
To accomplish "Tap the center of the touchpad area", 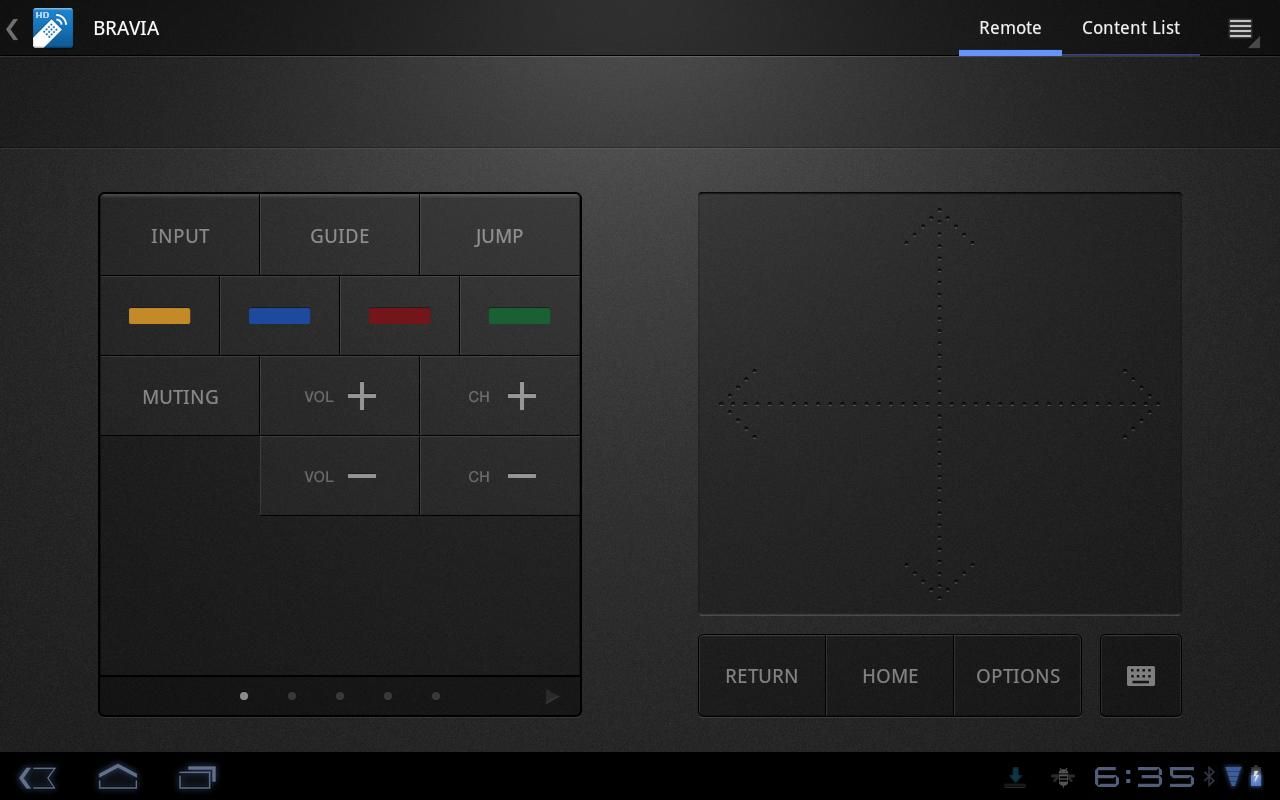I will 940,403.
